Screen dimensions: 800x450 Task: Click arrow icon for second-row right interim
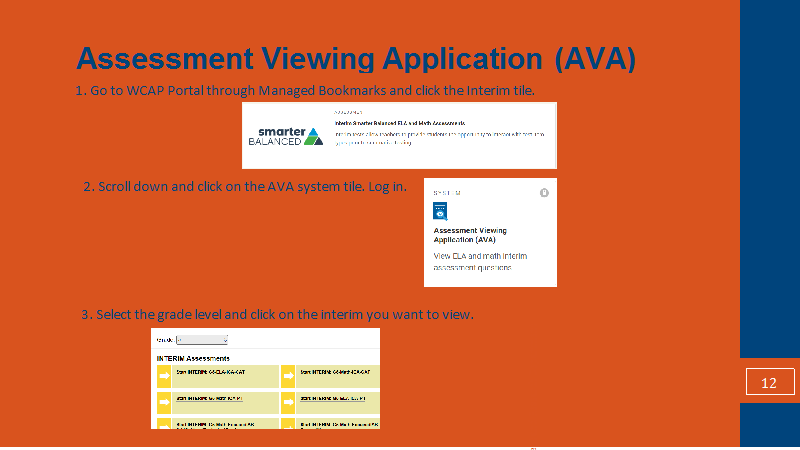coord(288,402)
